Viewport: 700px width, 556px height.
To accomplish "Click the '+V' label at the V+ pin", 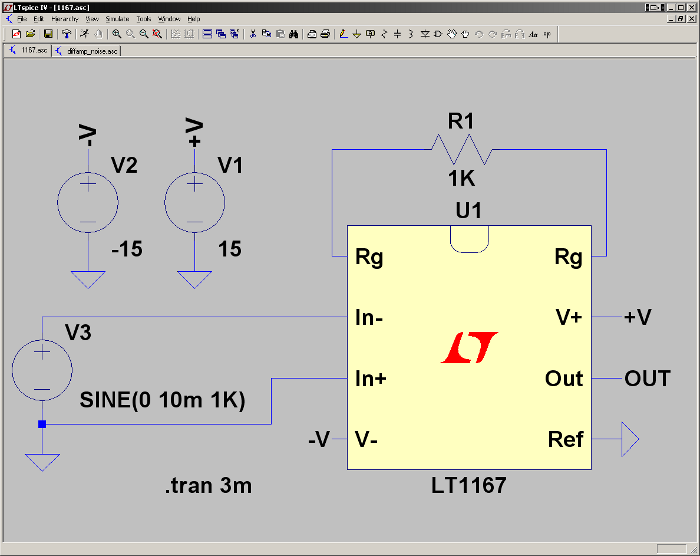I will pos(638,317).
